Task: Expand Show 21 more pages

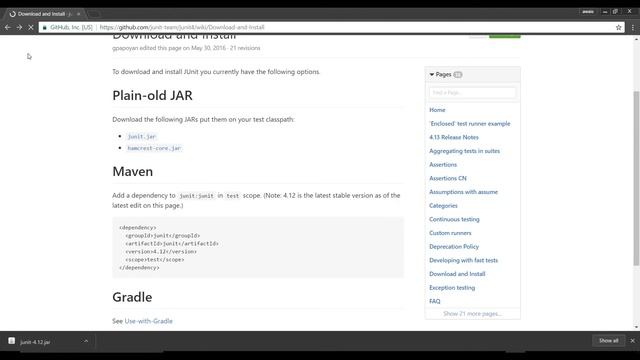Action: pyautogui.click(x=472, y=314)
